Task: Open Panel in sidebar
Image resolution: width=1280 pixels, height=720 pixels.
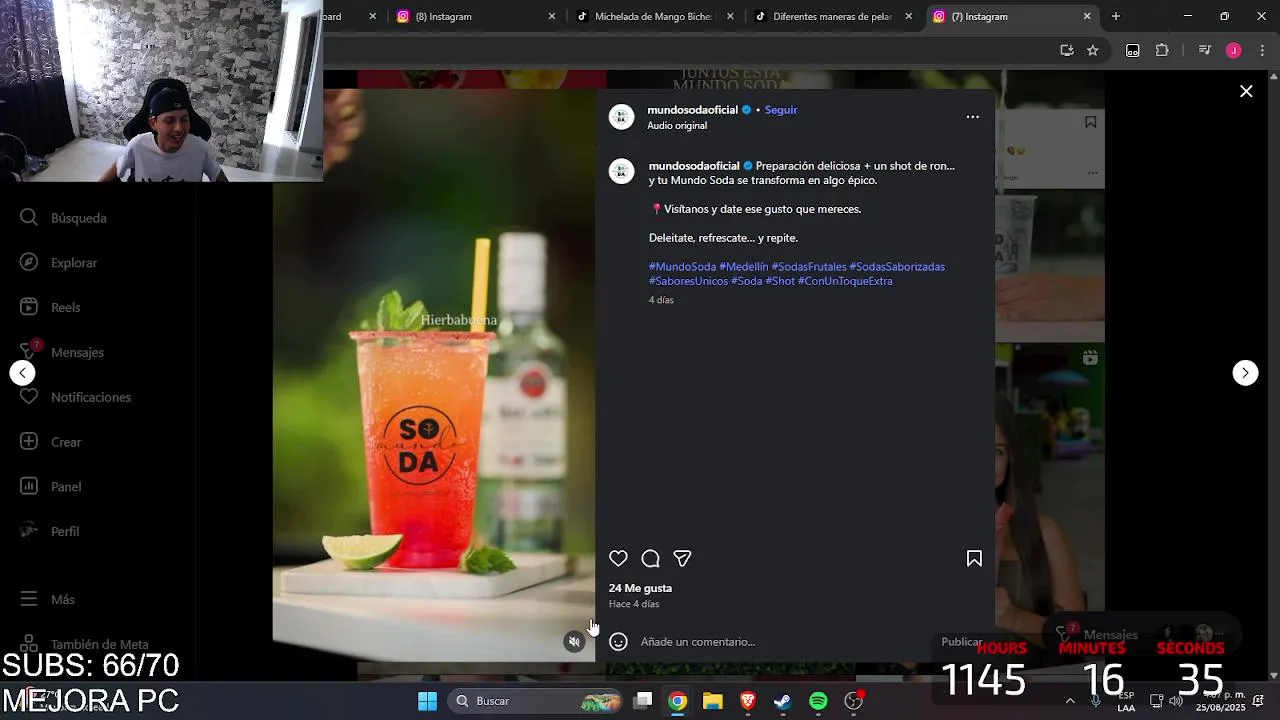Action: click(x=51, y=487)
